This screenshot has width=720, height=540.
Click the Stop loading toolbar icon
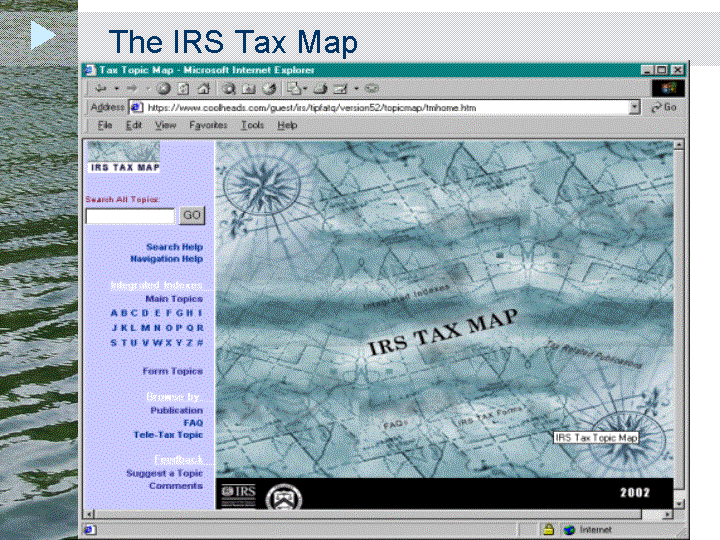(163, 88)
